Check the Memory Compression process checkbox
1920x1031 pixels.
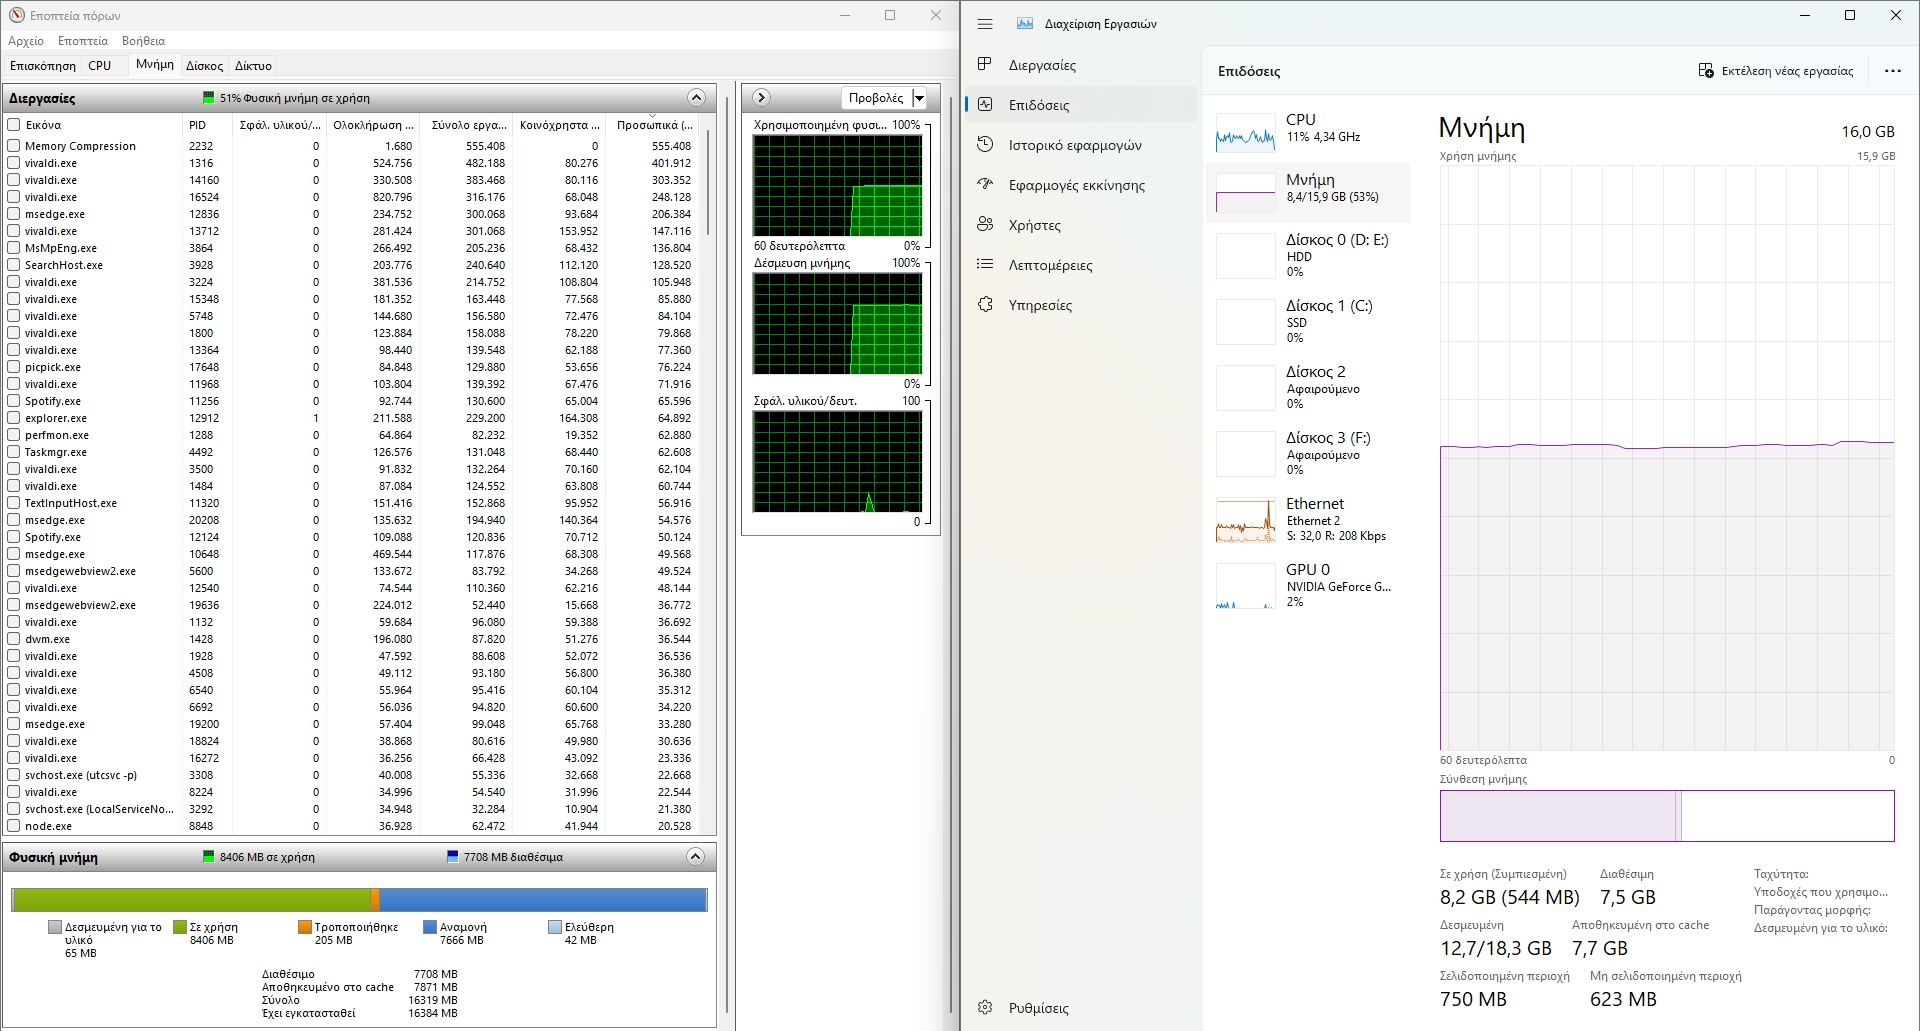coord(14,146)
